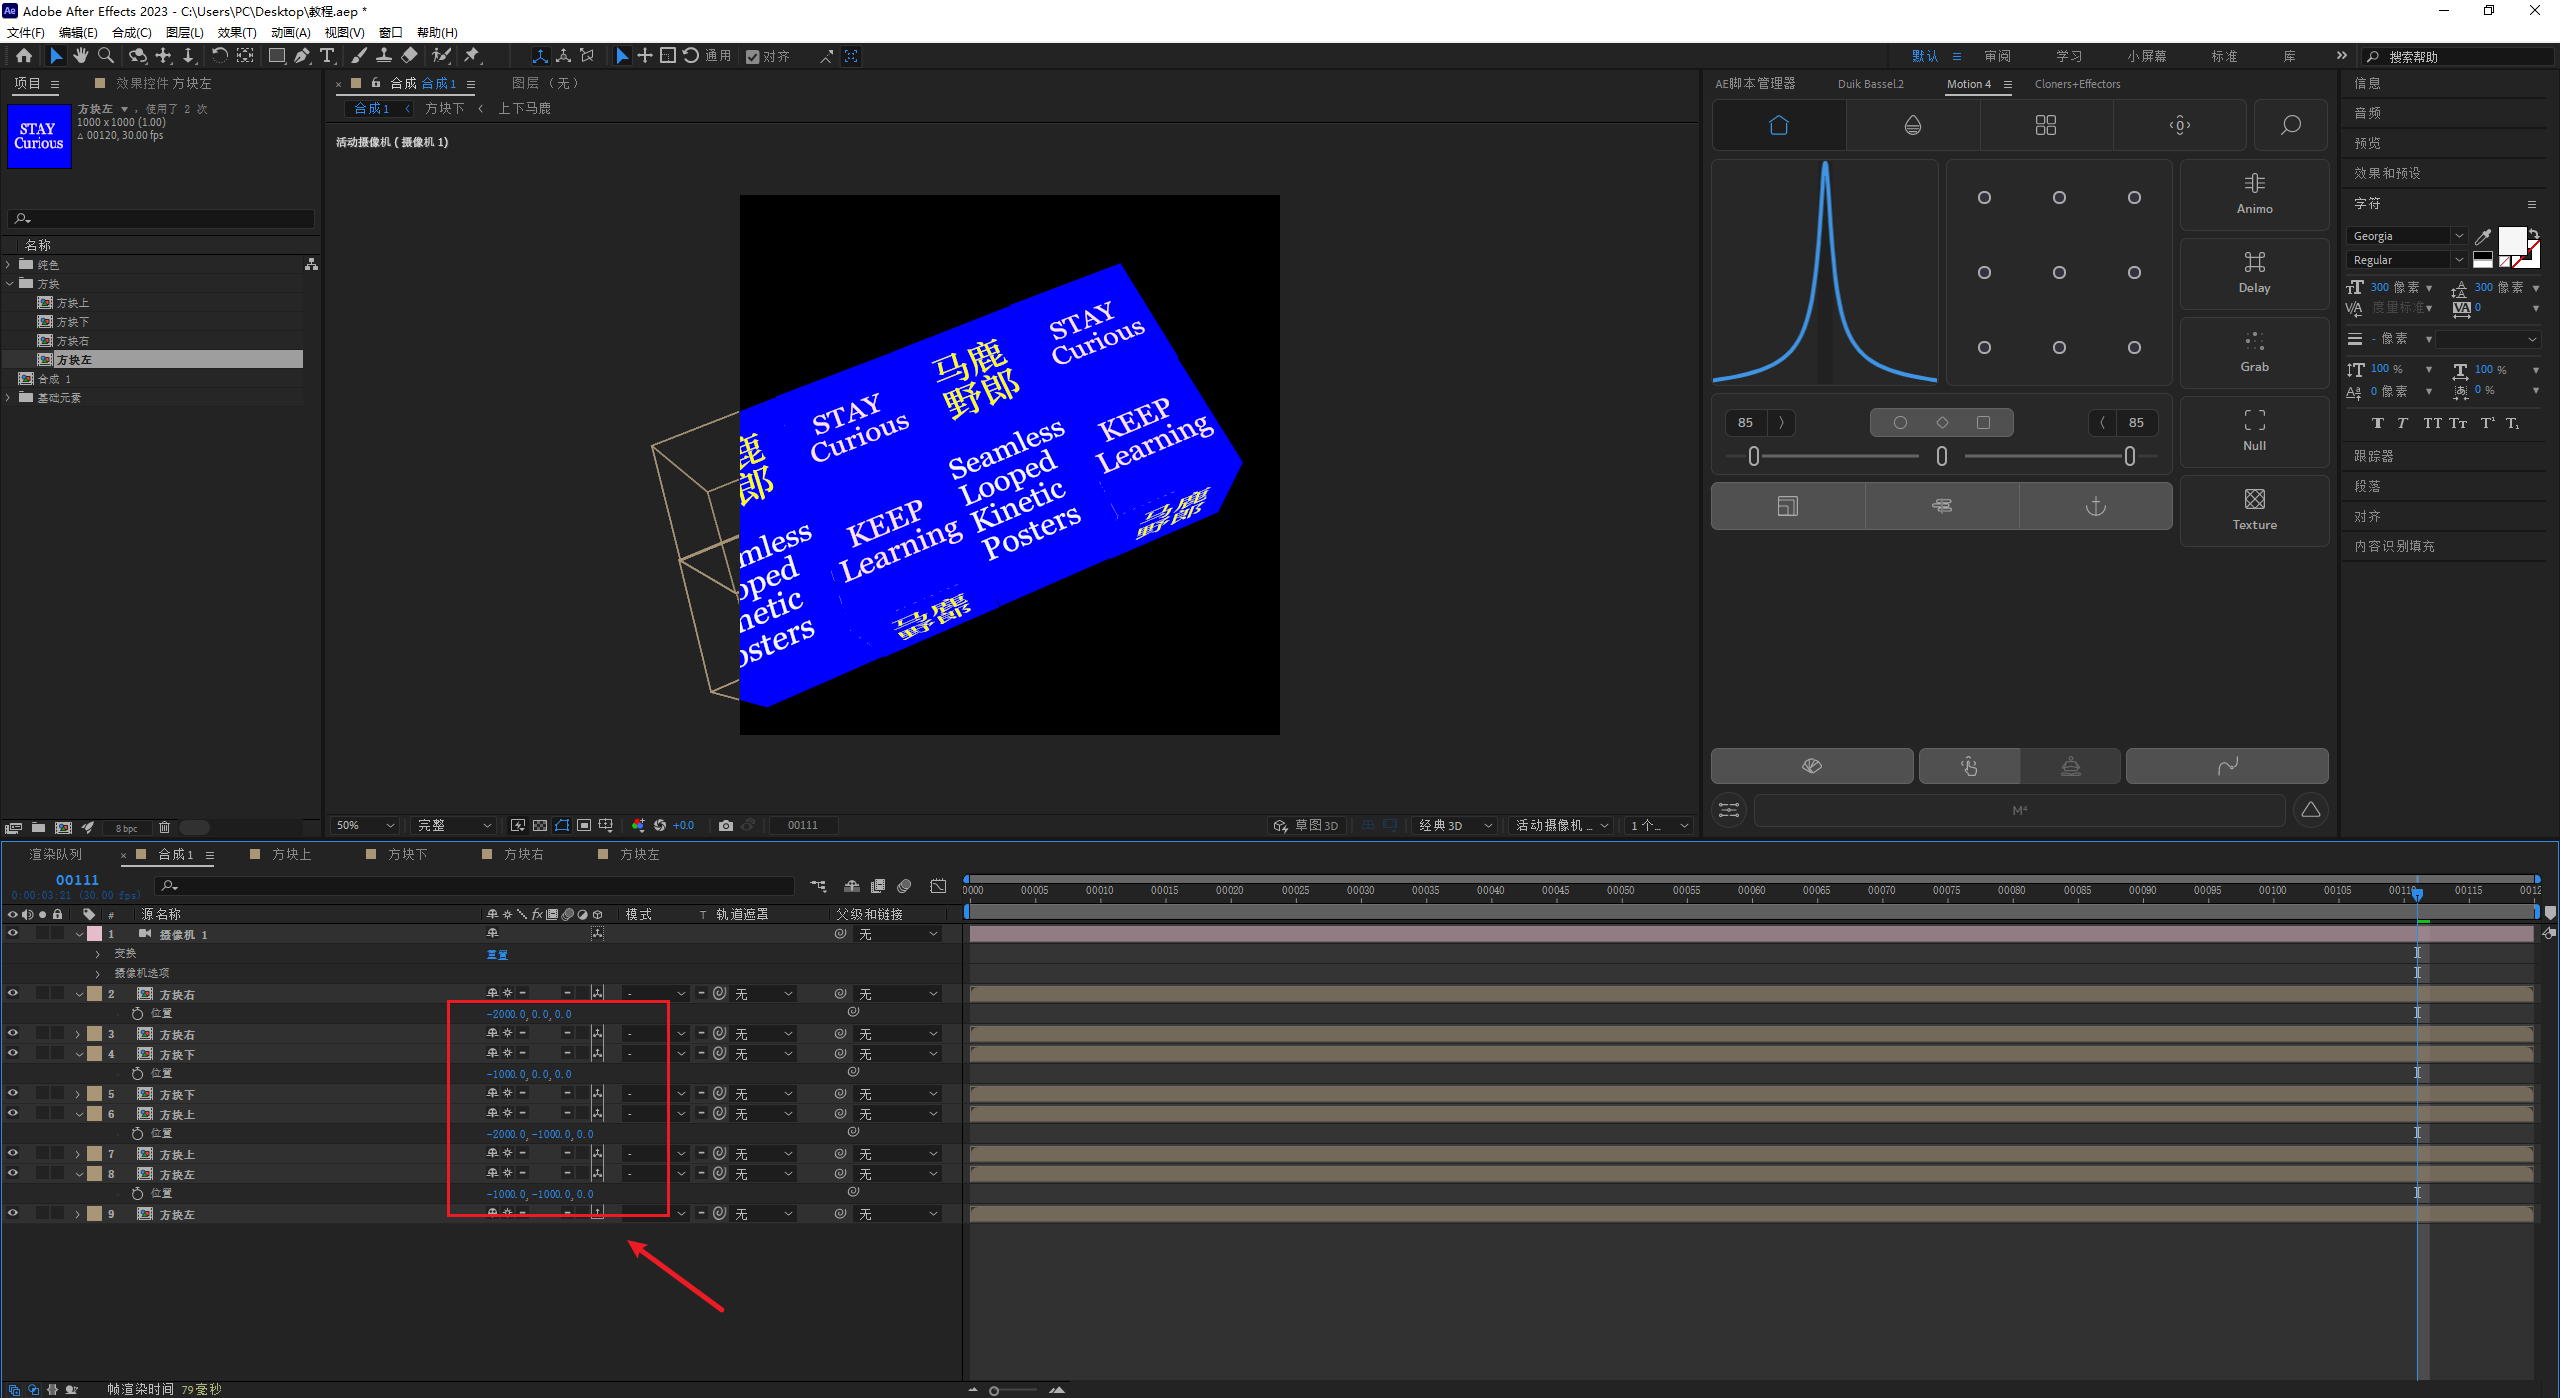2560x1398 pixels.
Task: Take a snapshot with camera icon
Action: point(726,825)
